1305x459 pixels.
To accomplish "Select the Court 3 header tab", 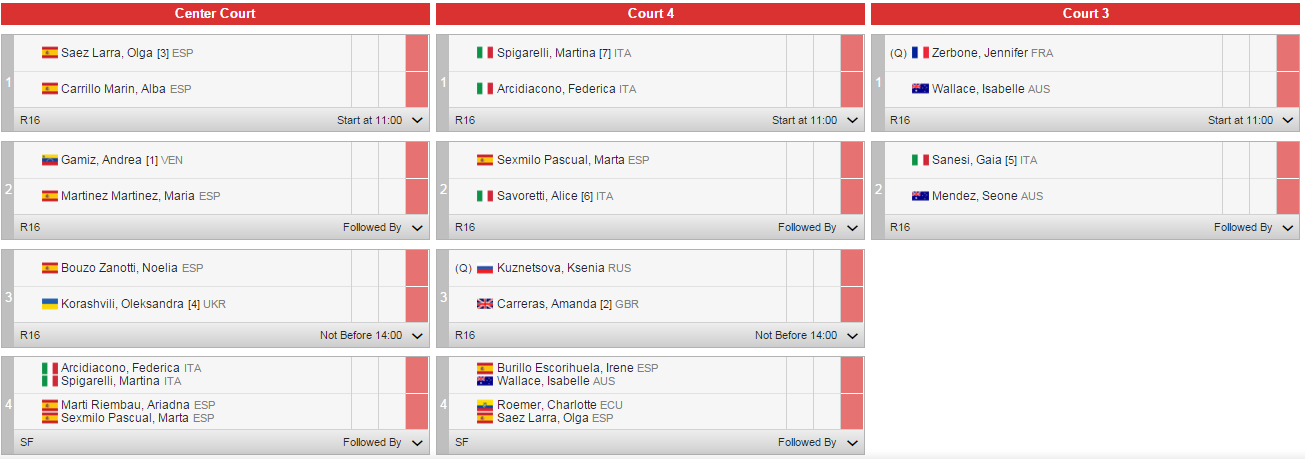I will 1085,14.
